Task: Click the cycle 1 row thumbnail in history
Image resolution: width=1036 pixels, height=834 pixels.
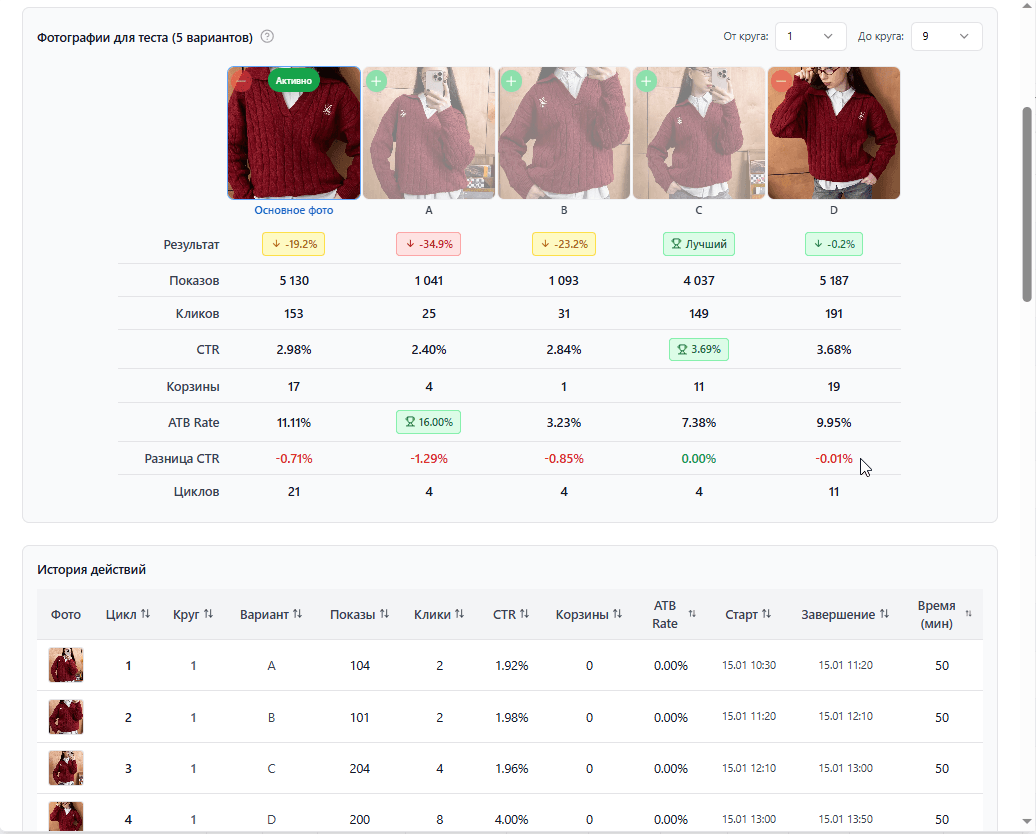Action: click(x=66, y=665)
